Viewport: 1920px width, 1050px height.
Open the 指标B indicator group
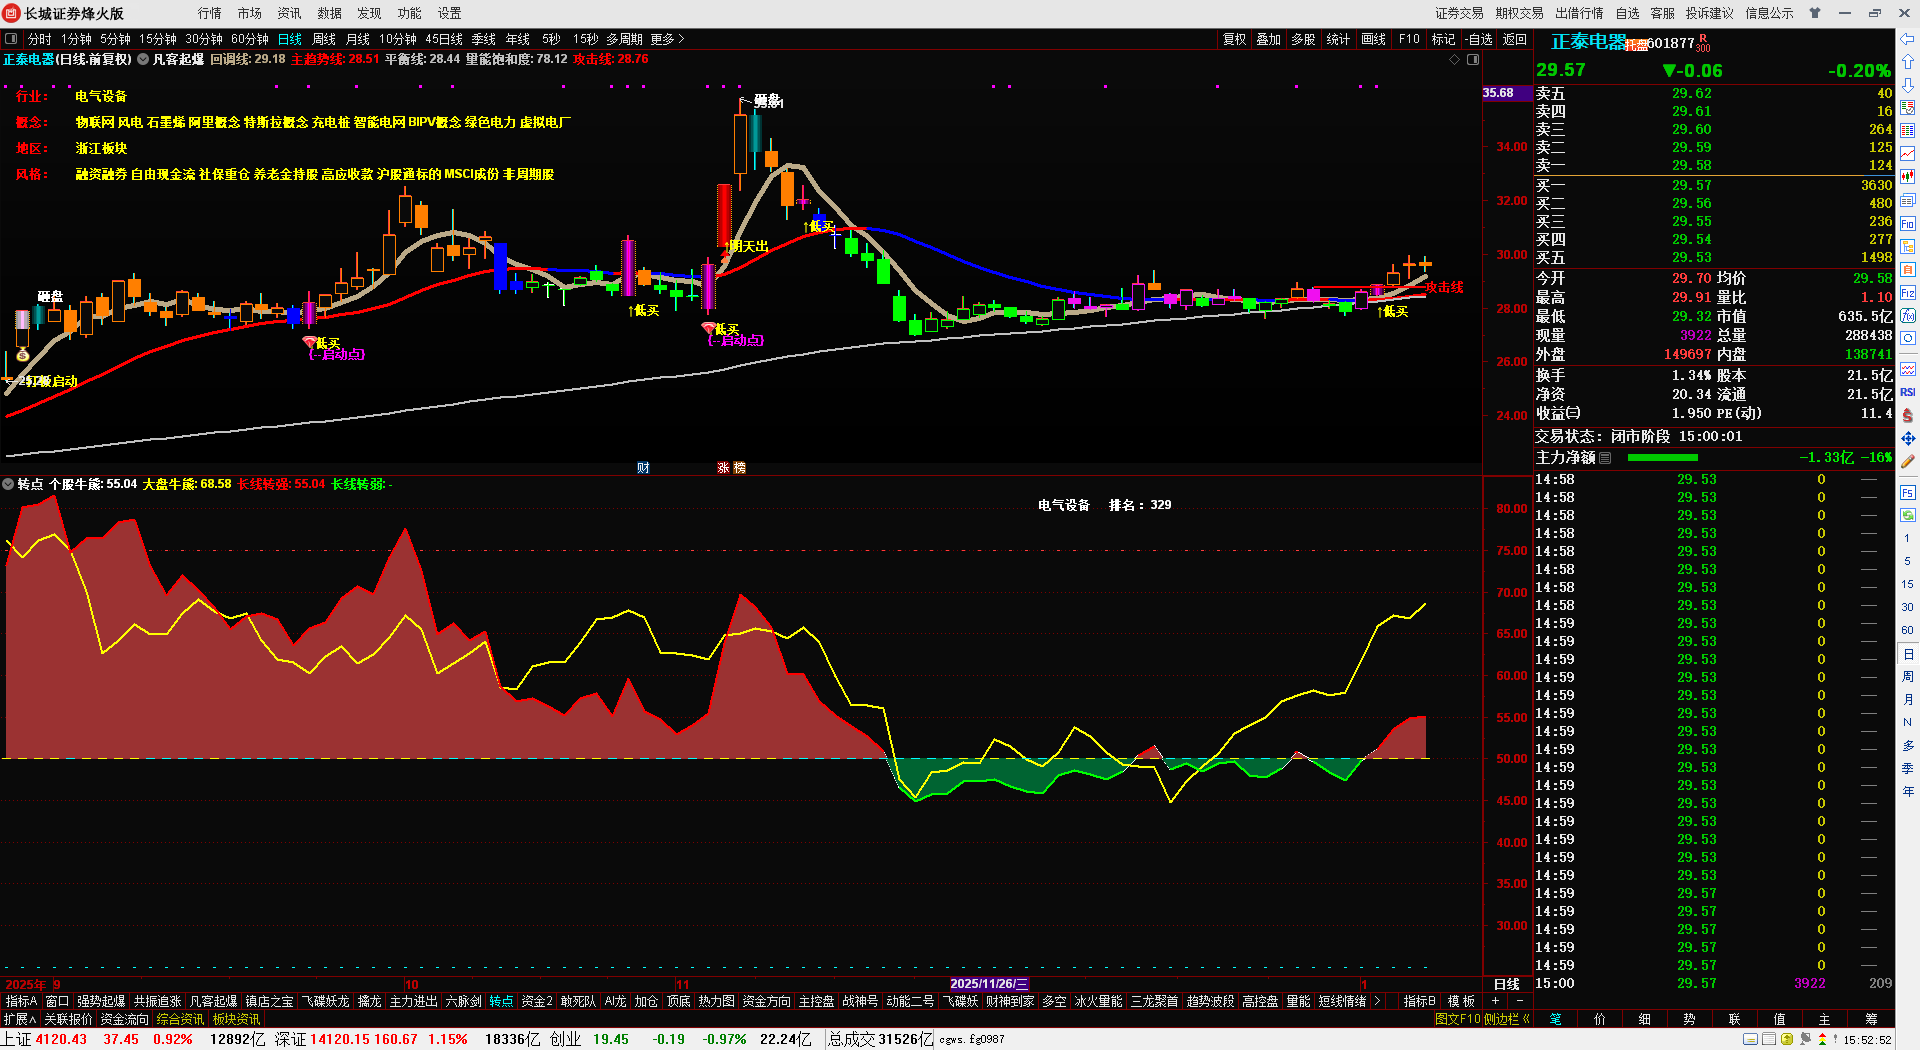1419,1001
